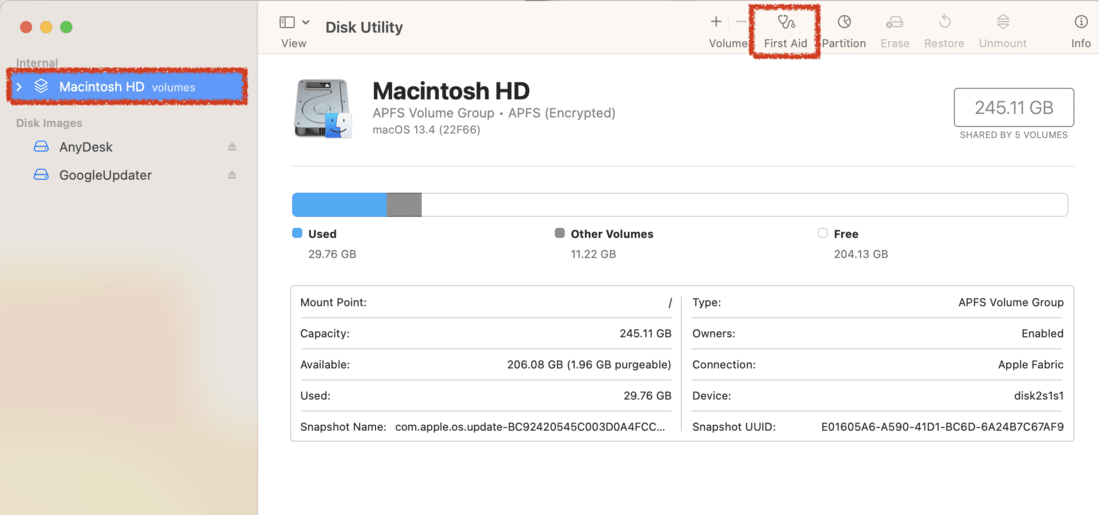Click the Owners Enabled value
Viewport: 1099px width, 515px height.
(1042, 334)
